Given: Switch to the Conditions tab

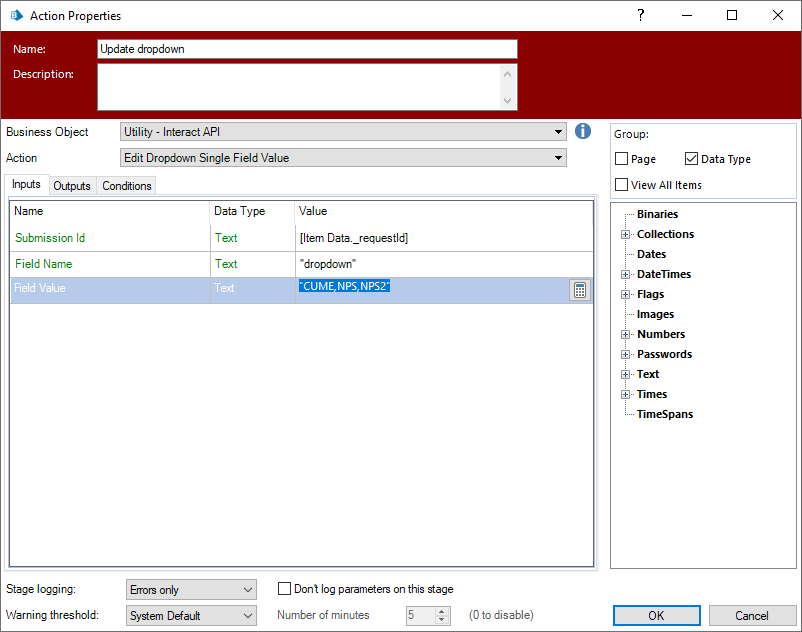Looking at the screenshot, I should 126,186.
